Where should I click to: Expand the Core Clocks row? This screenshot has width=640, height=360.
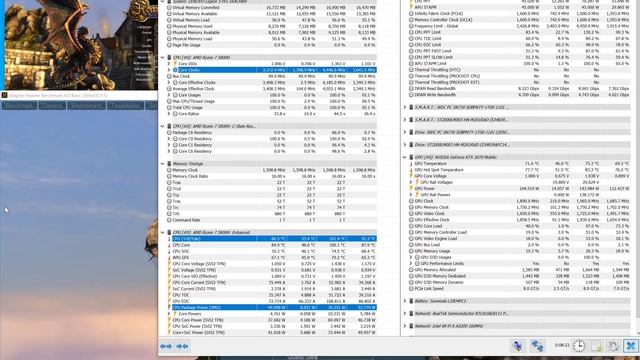click(x=169, y=70)
